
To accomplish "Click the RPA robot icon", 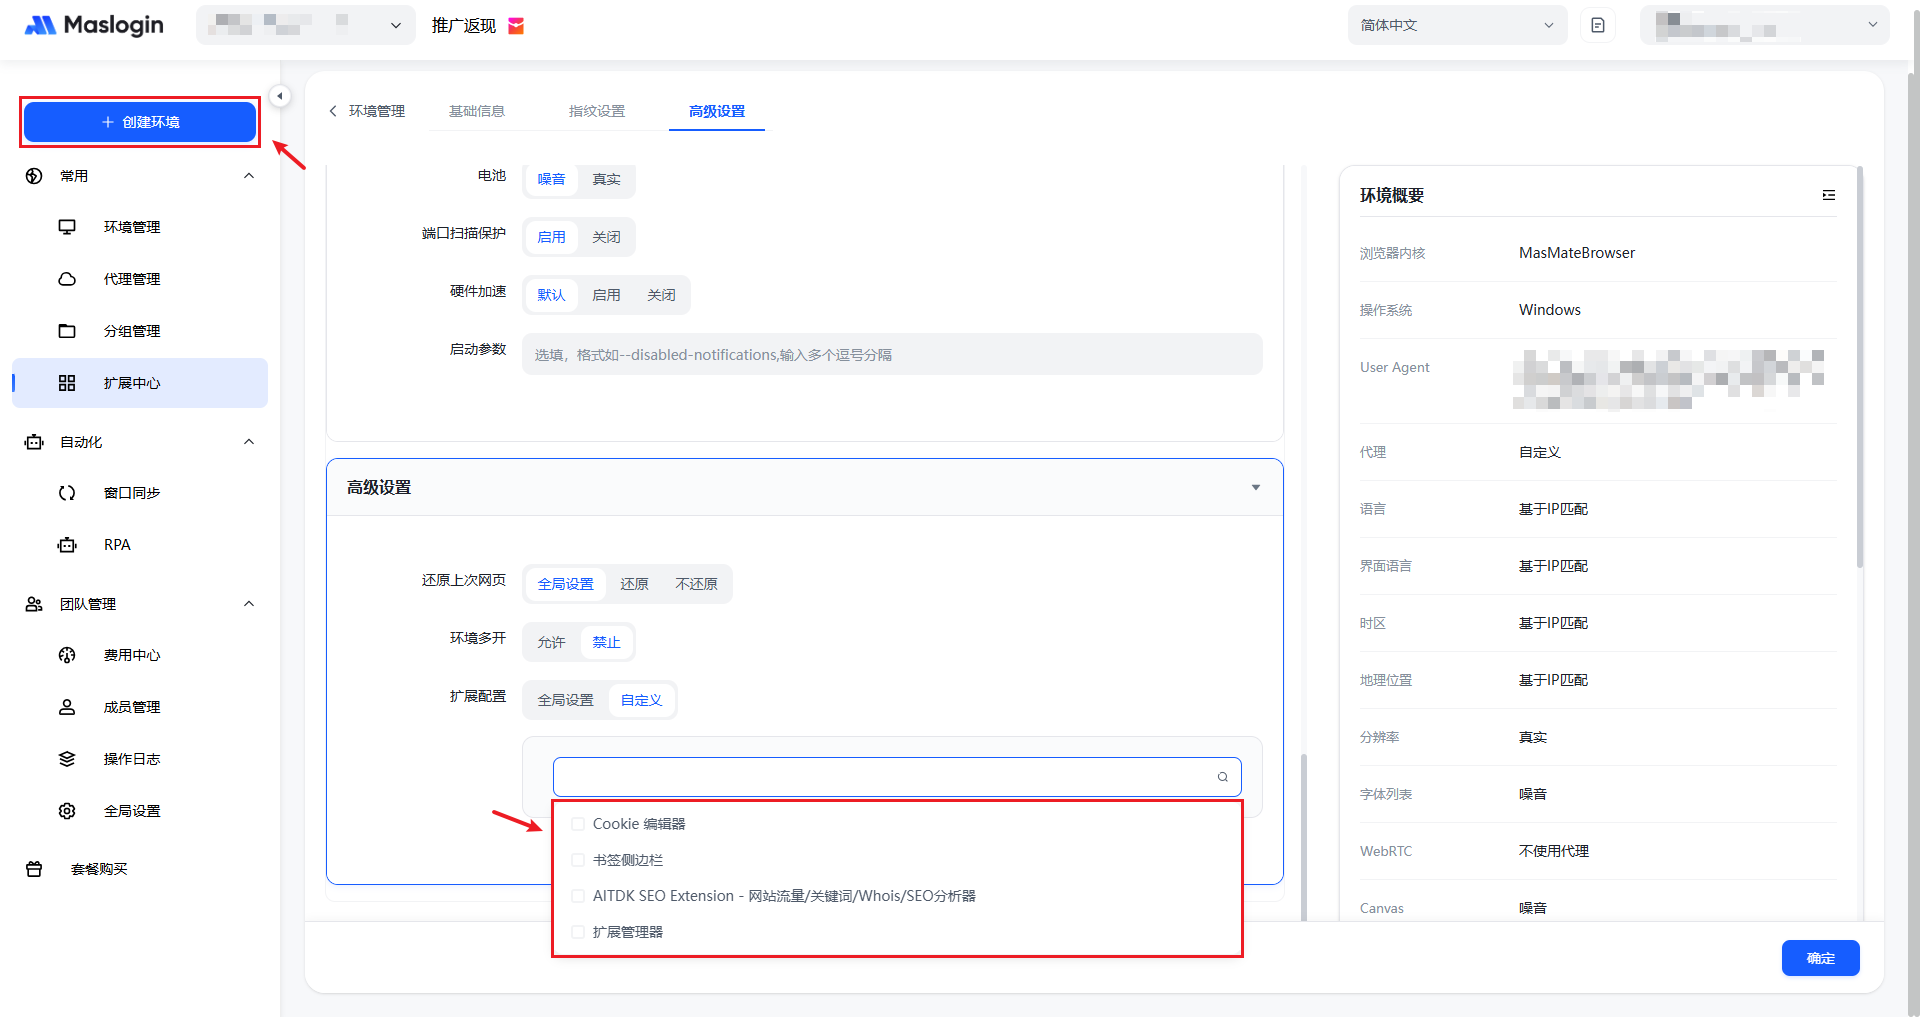I will (67, 545).
